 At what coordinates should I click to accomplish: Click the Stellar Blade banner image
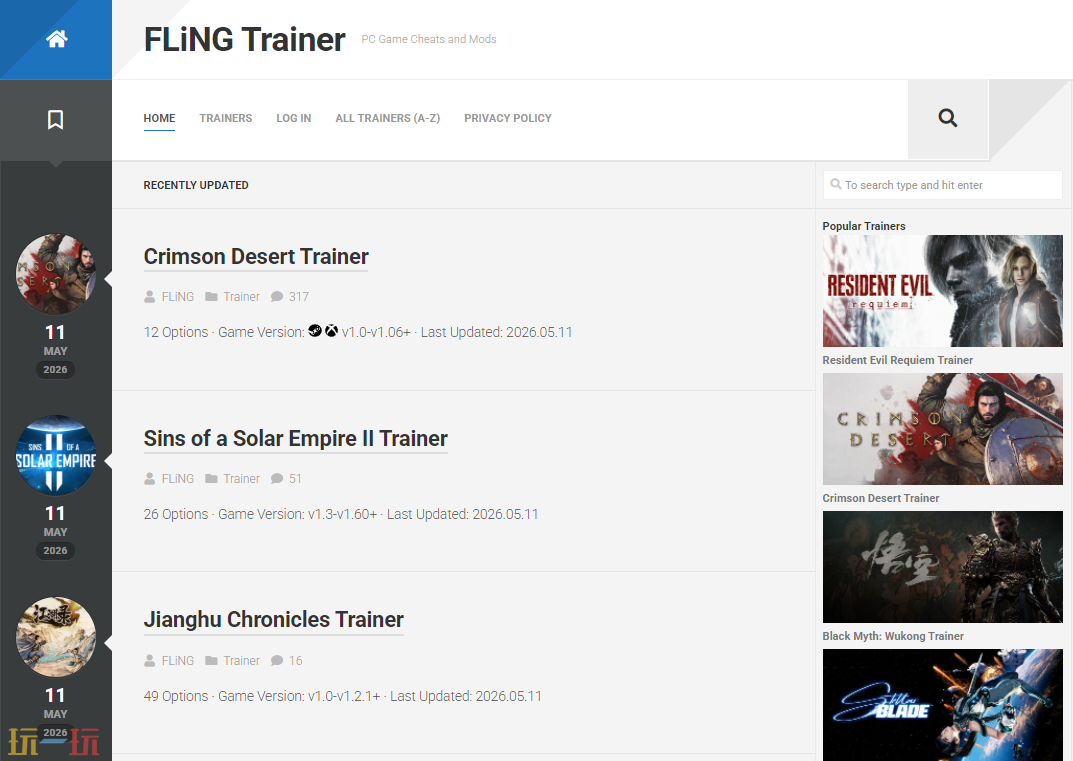[x=942, y=705]
